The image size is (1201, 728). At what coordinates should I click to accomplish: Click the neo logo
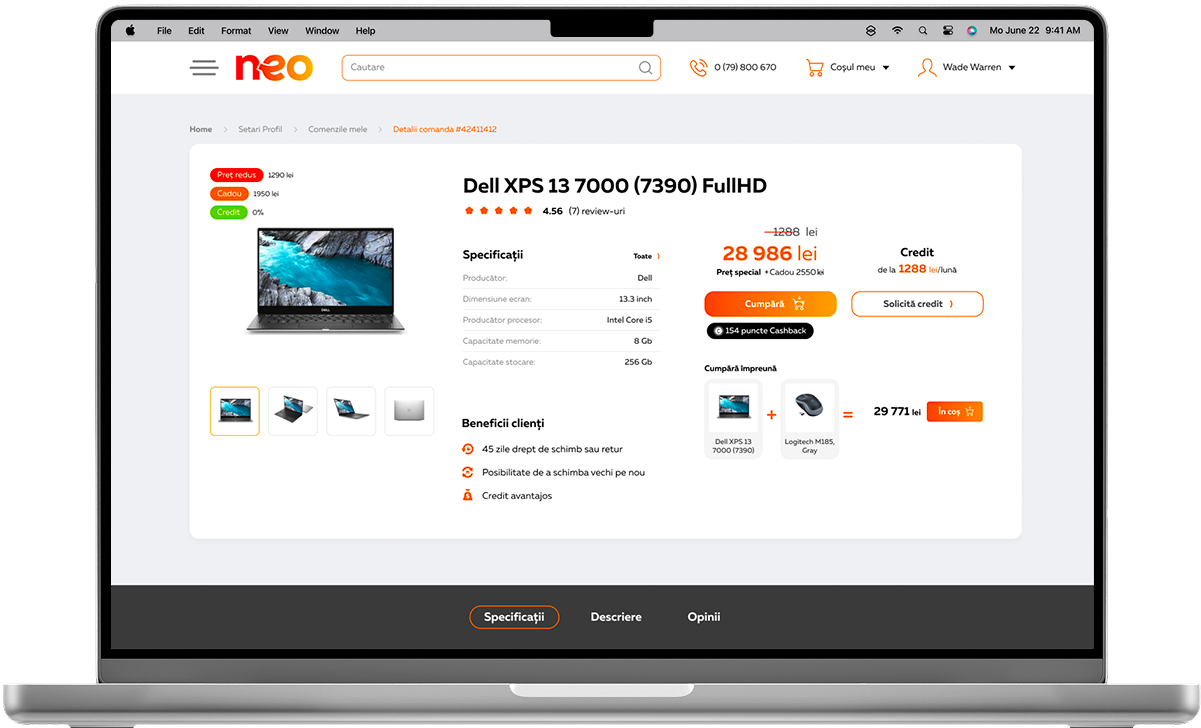(x=274, y=68)
